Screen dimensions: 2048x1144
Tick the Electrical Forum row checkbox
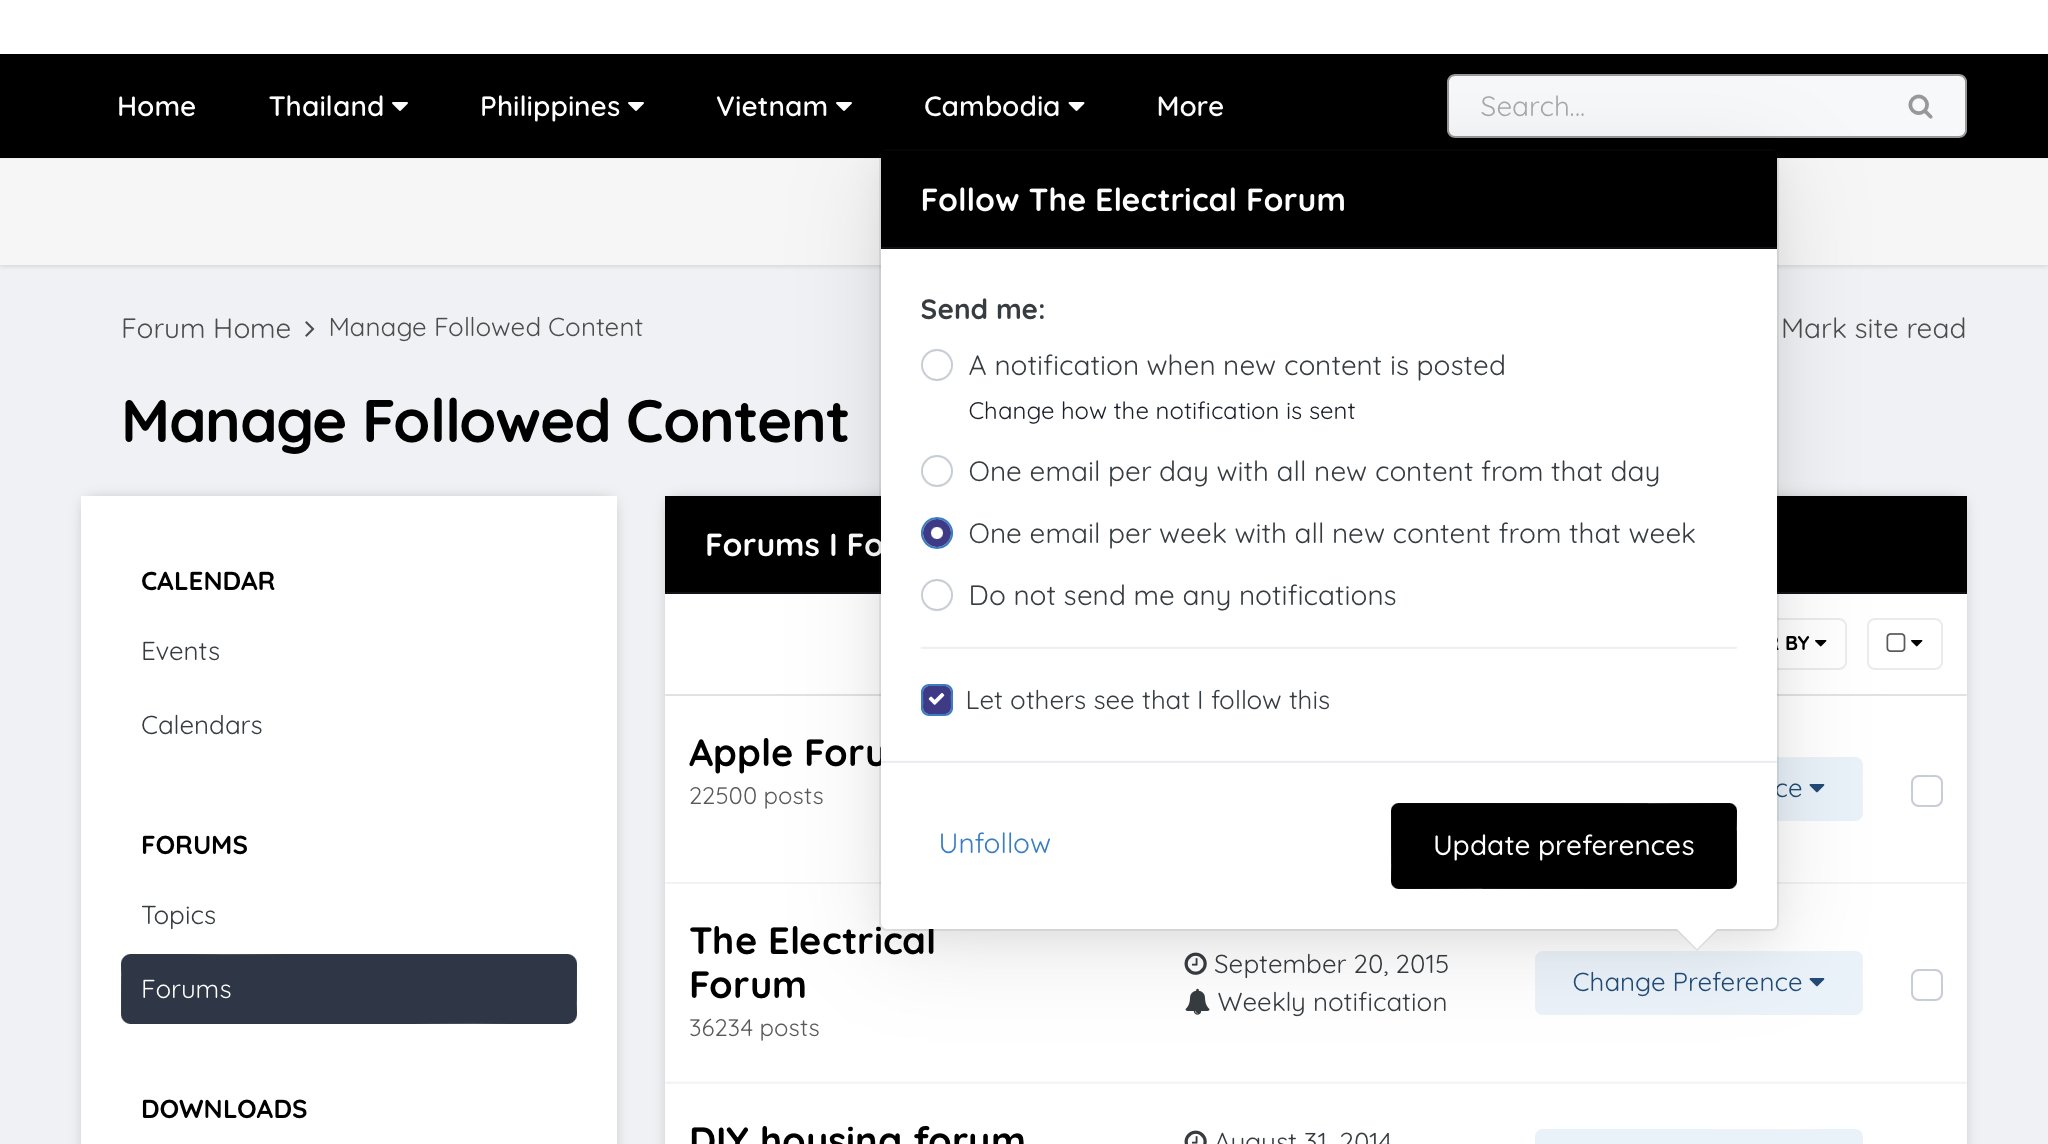point(1926,985)
